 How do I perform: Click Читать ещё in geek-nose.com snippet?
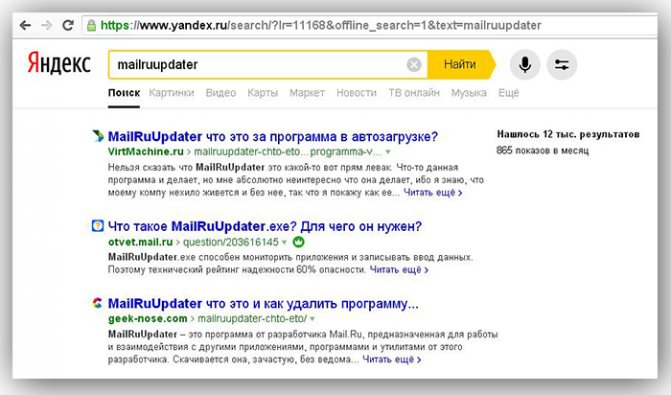click(392, 359)
